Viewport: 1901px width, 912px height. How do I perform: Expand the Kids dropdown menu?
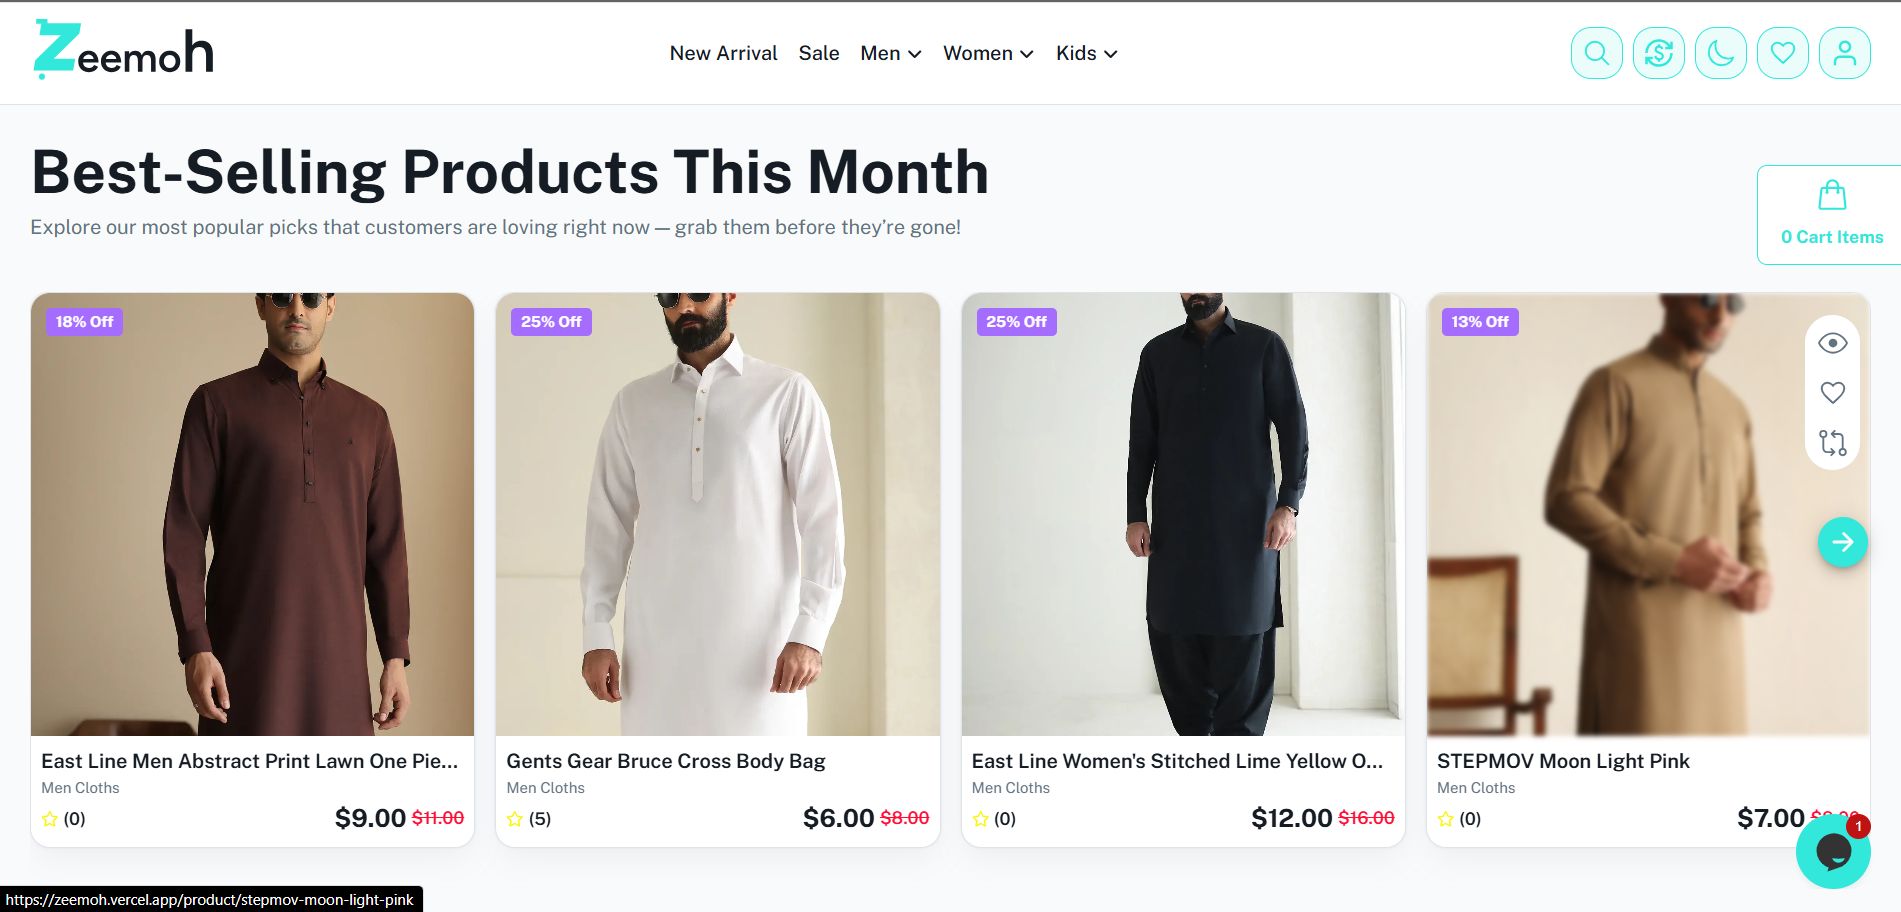tap(1086, 53)
